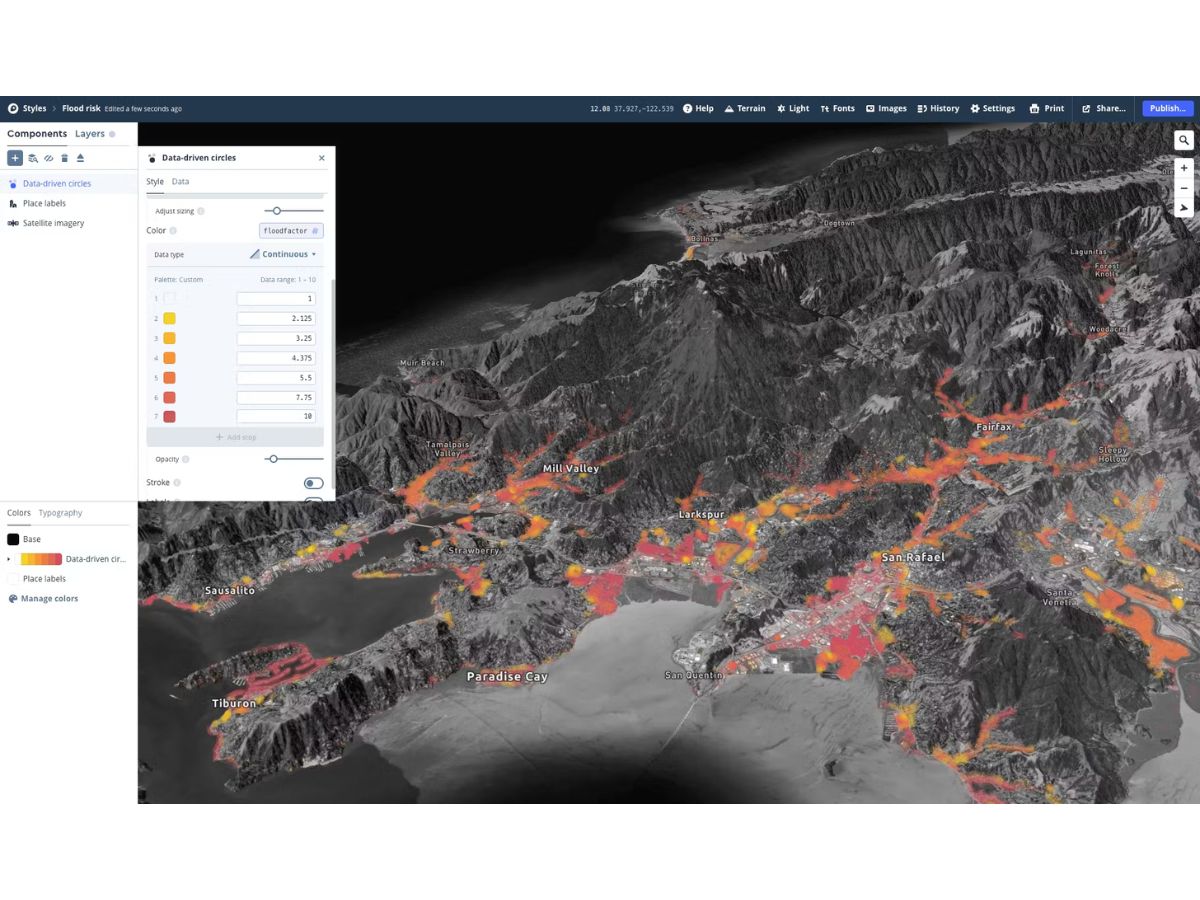Zoom in with the map plus button

(x=1184, y=168)
